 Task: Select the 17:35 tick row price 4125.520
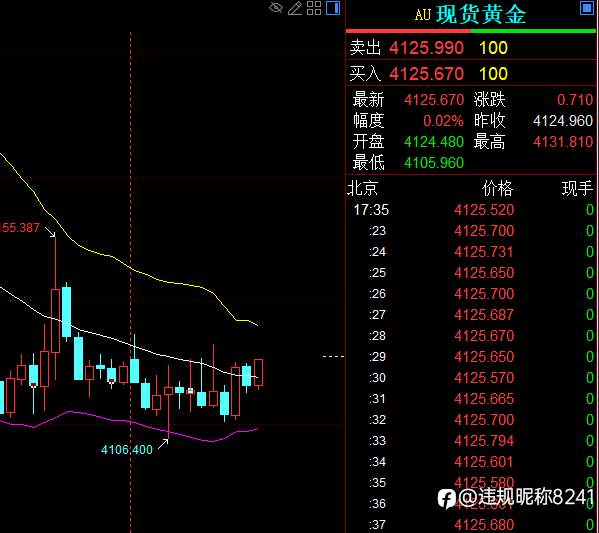pyautogui.click(x=484, y=210)
